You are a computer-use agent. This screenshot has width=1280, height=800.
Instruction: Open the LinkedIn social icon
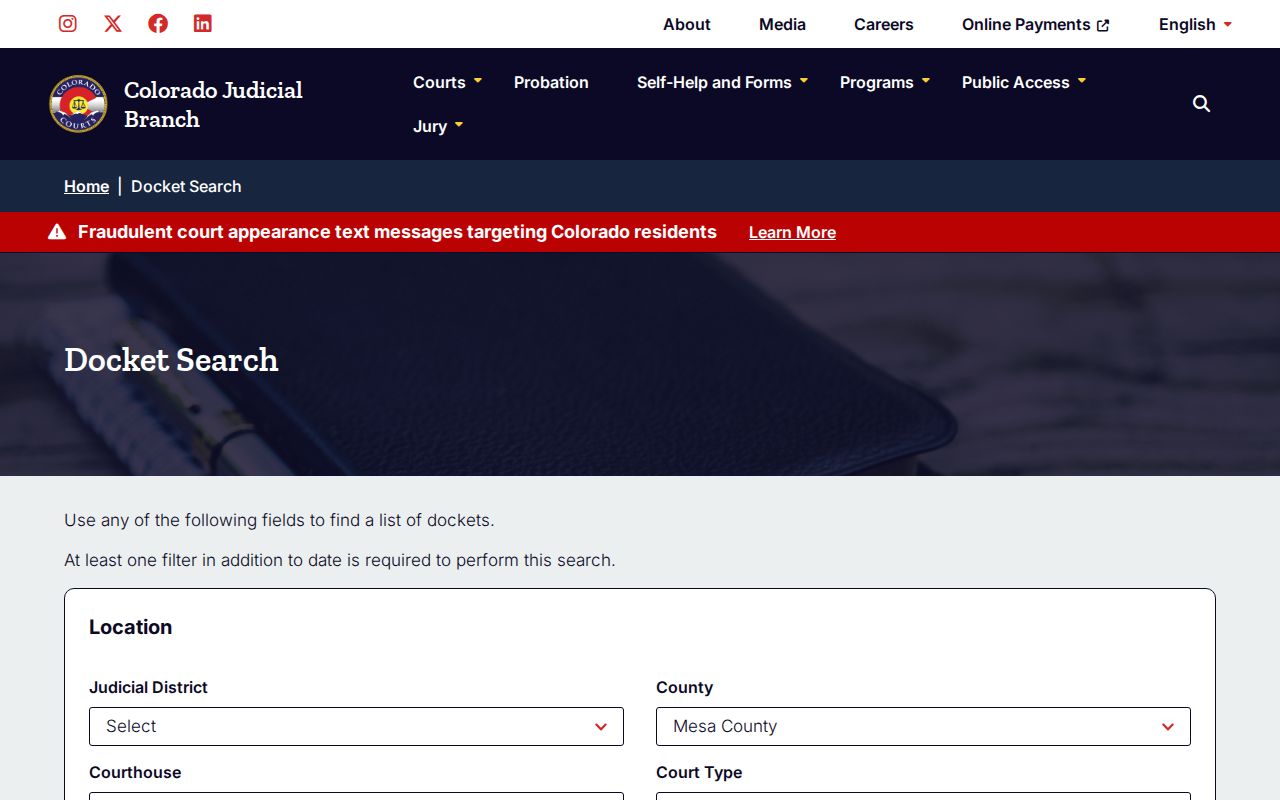(203, 23)
